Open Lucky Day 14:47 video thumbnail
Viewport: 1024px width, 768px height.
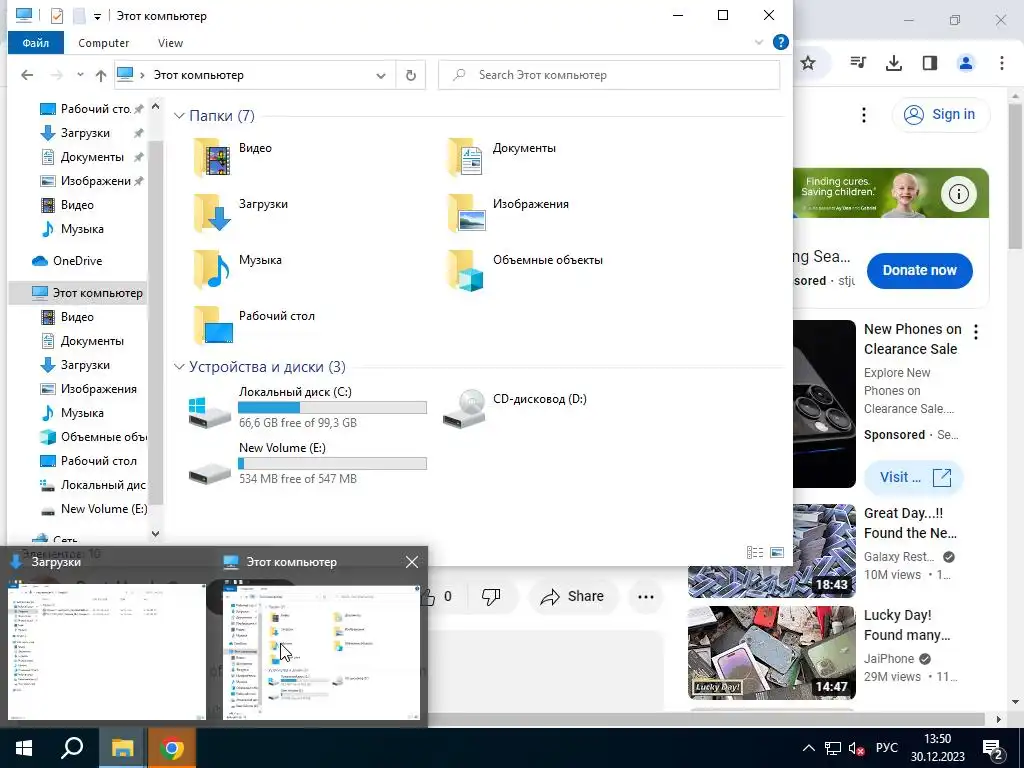tap(772, 652)
